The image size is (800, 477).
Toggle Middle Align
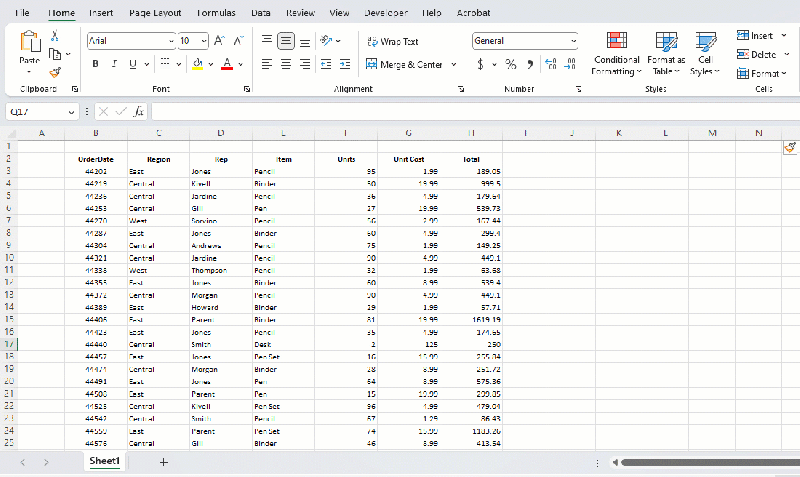pos(286,41)
